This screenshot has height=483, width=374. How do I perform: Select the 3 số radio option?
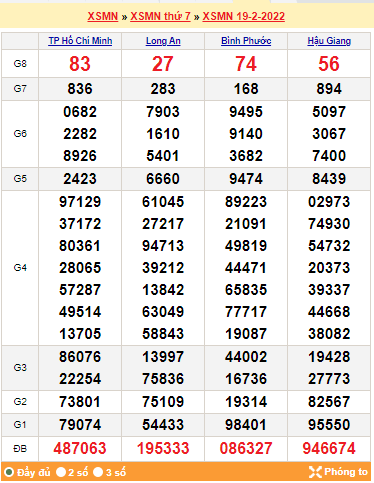click(98, 472)
